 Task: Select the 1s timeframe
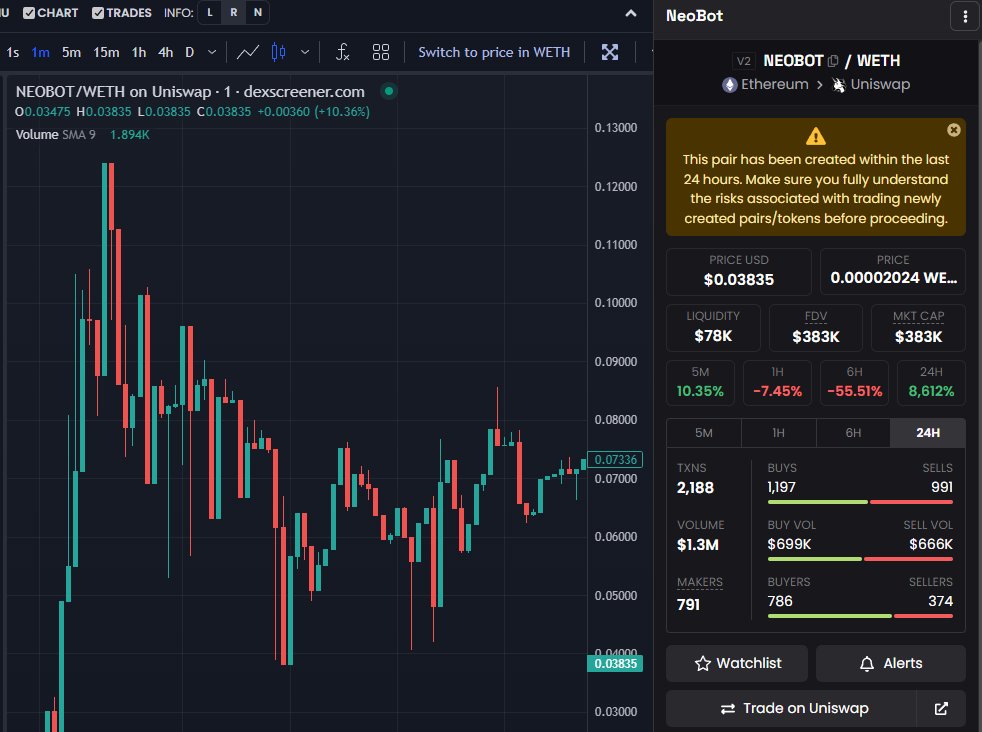point(13,53)
